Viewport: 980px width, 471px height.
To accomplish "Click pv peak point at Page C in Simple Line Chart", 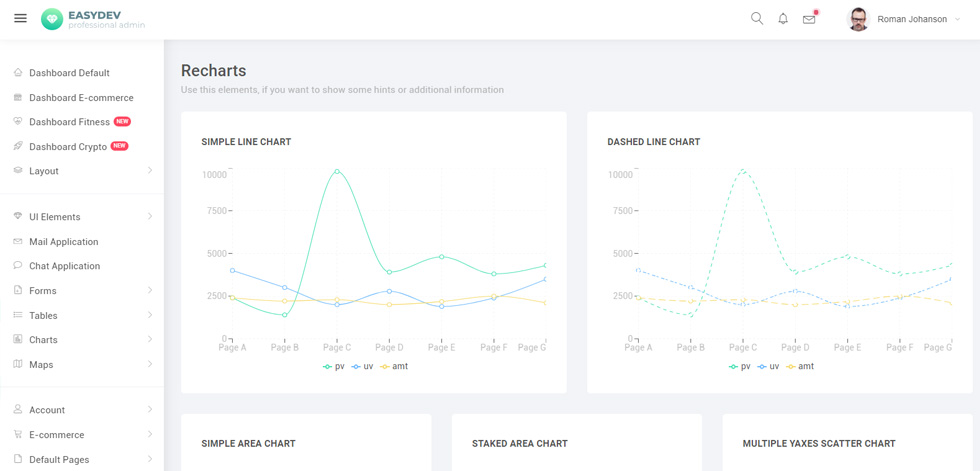I will pos(337,171).
